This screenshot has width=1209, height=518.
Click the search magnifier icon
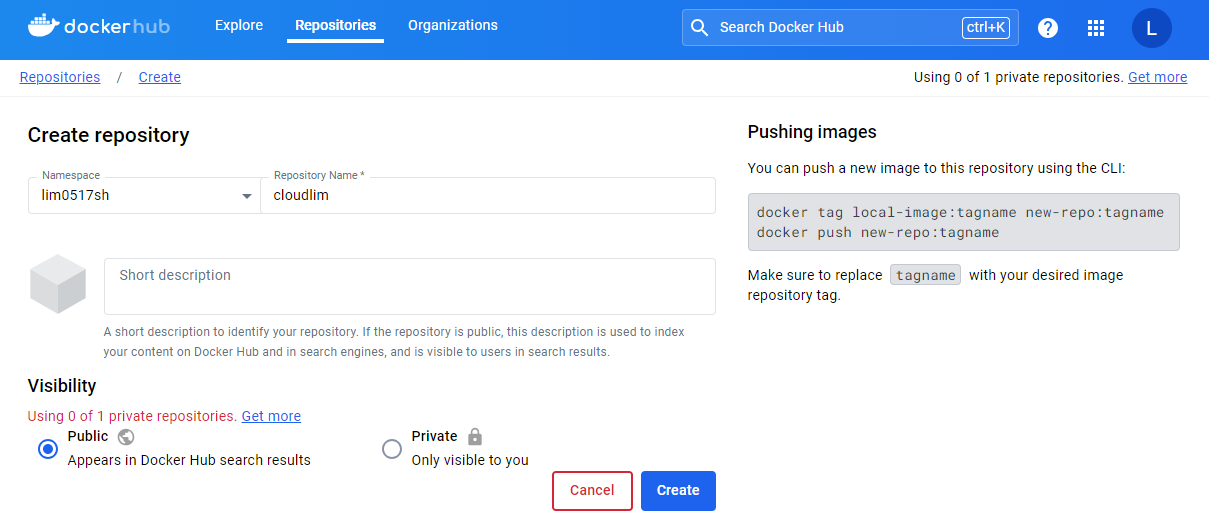tap(700, 27)
